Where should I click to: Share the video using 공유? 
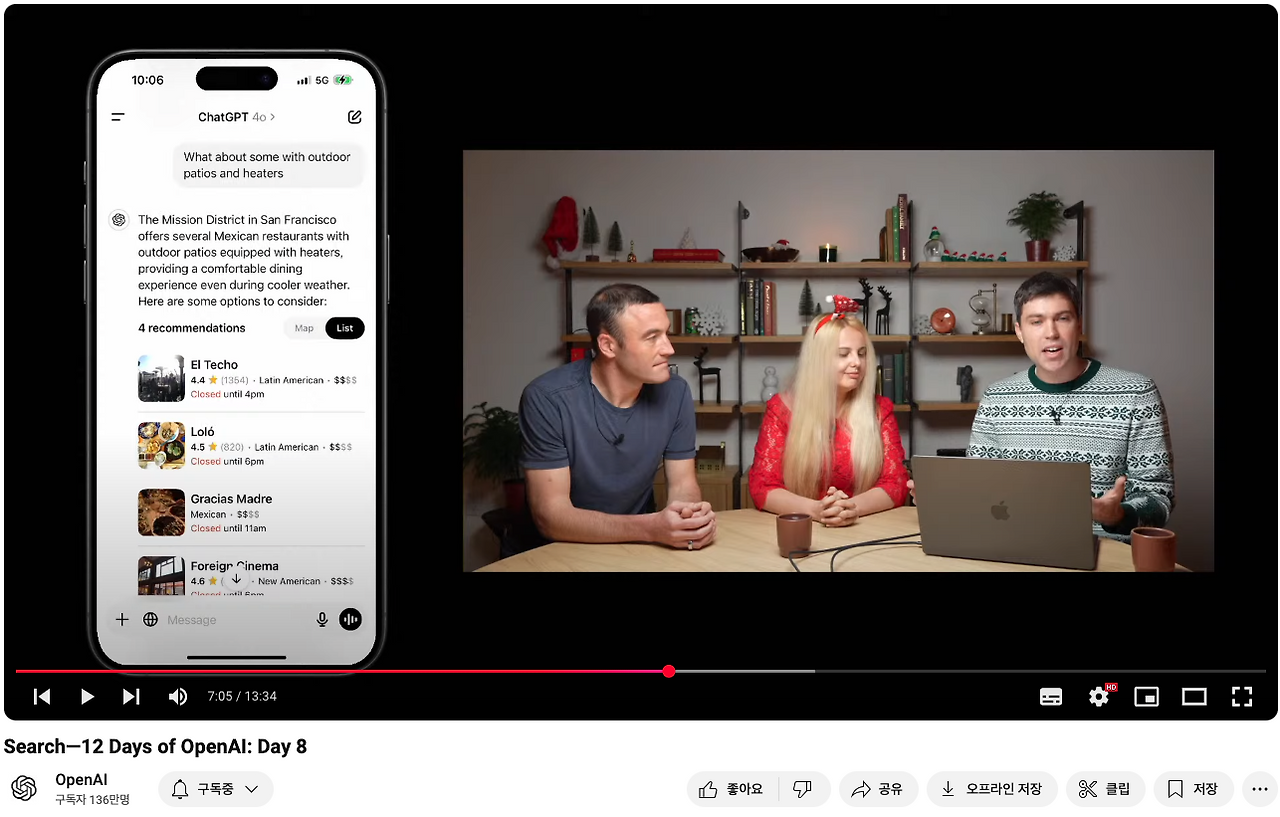pos(877,789)
